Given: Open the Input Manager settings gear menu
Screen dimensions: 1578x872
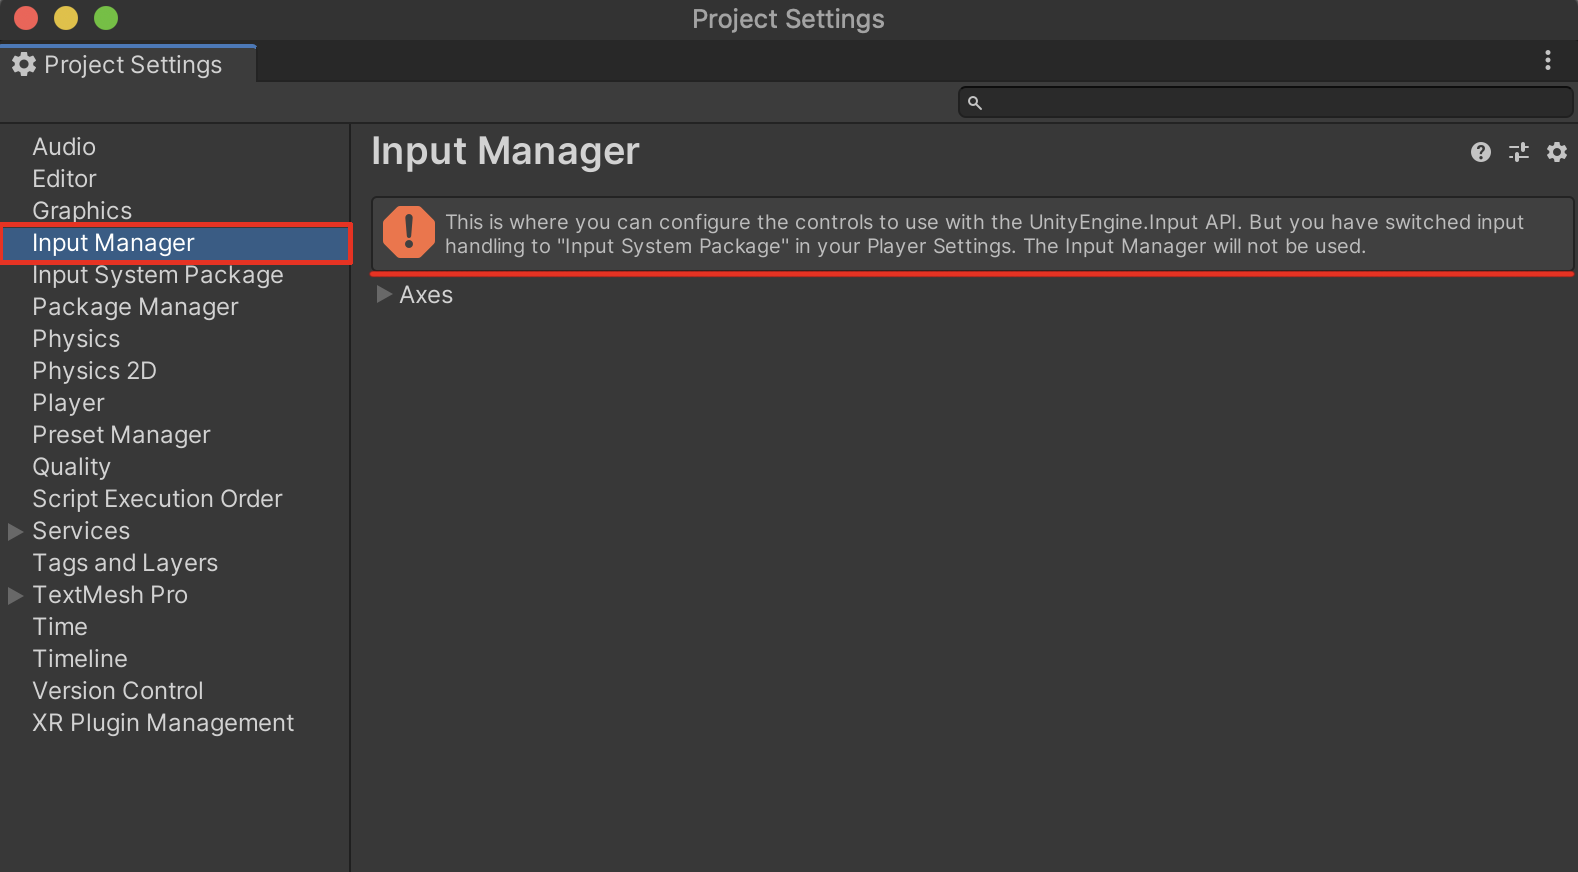Looking at the screenshot, I should pyautogui.click(x=1557, y=152).
